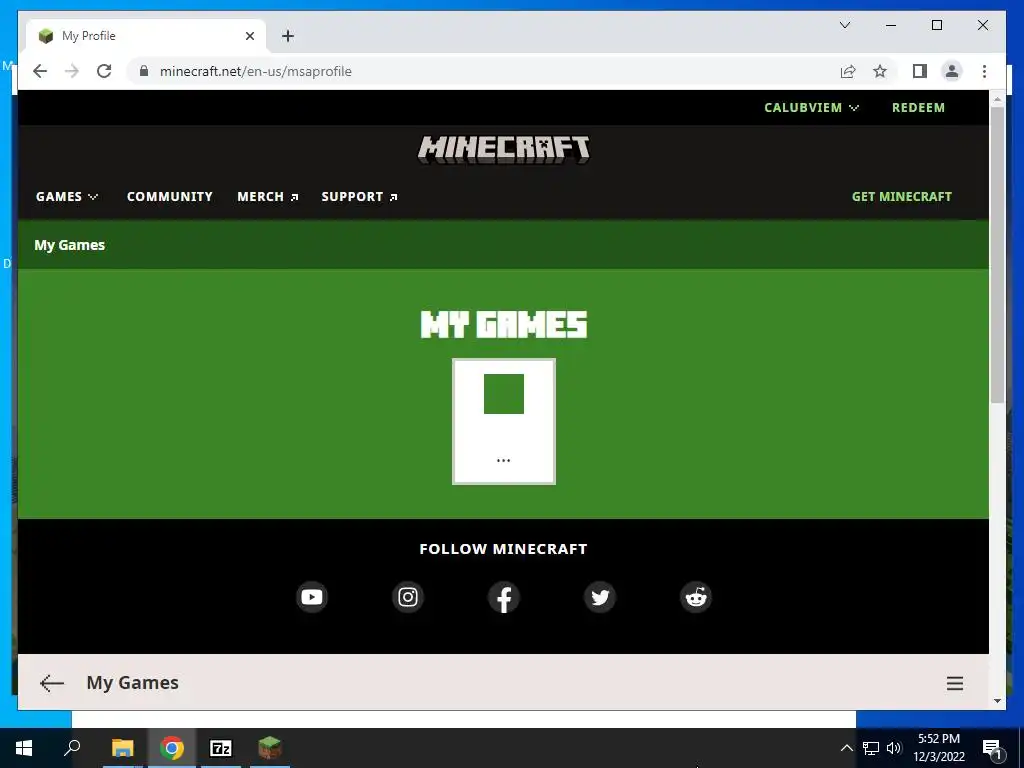Image resolution: width=1024 pixels, height=768 pixels.
Task: Click the address bar URL
Action: click(255, 71)
